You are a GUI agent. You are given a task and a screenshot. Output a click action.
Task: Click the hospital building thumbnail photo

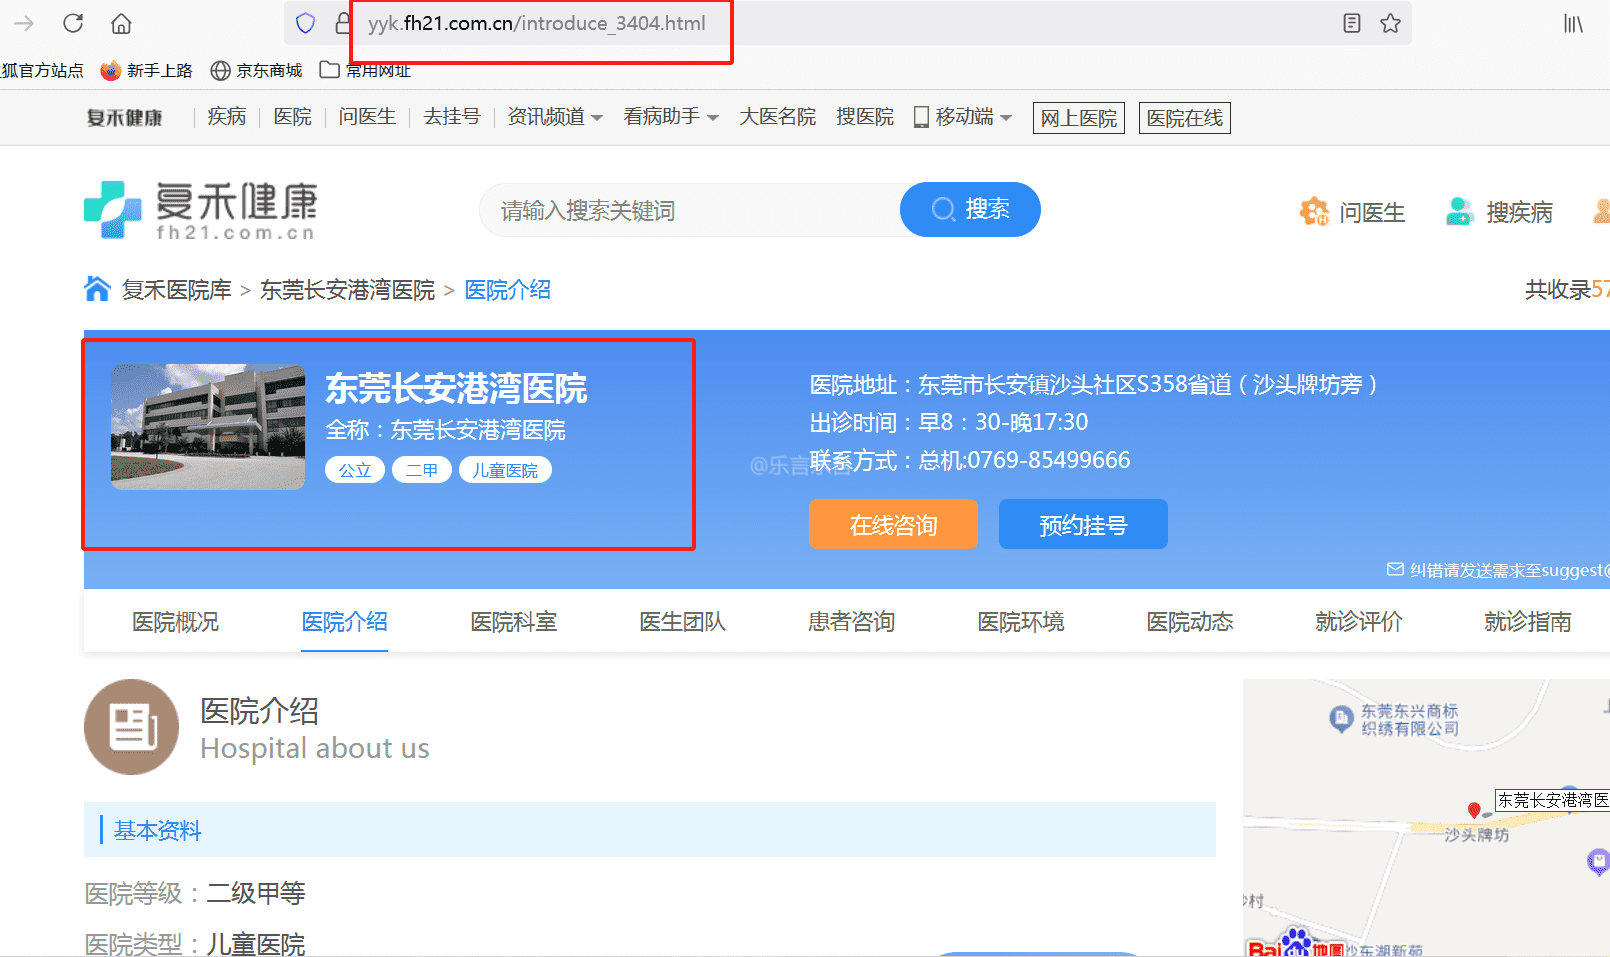coord(208,427)
